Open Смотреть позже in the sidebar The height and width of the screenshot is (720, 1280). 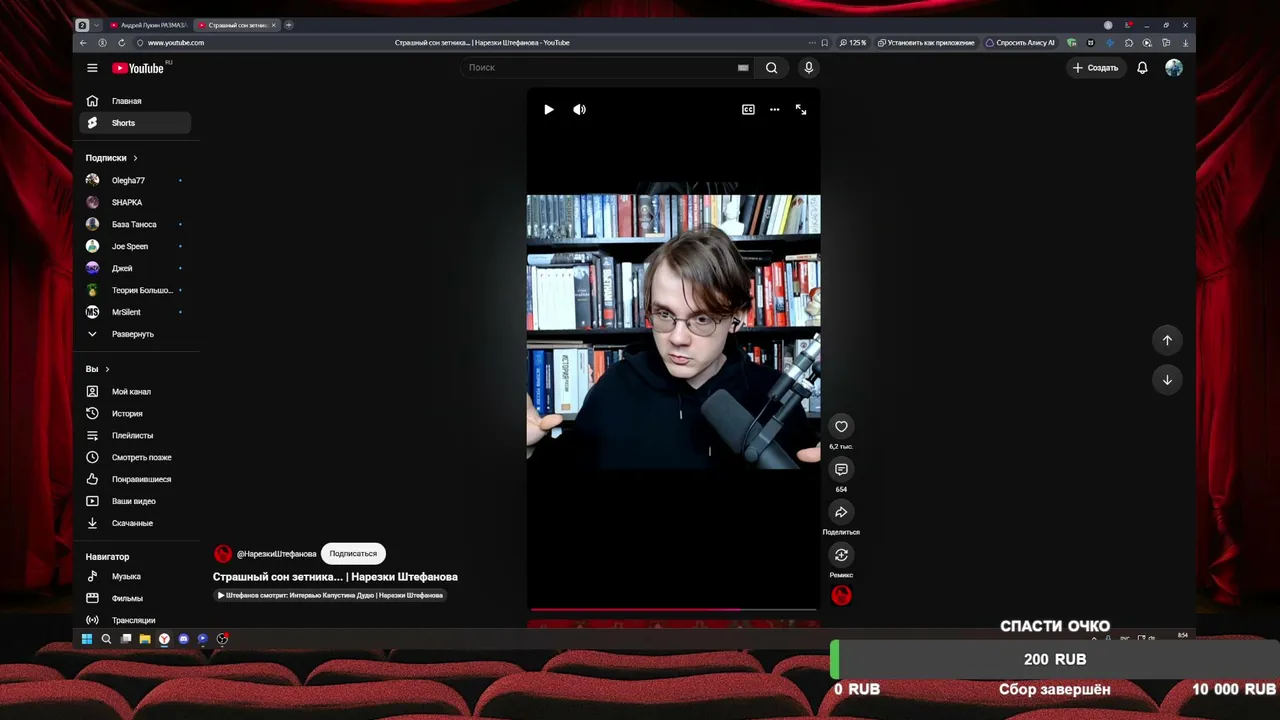136,458
